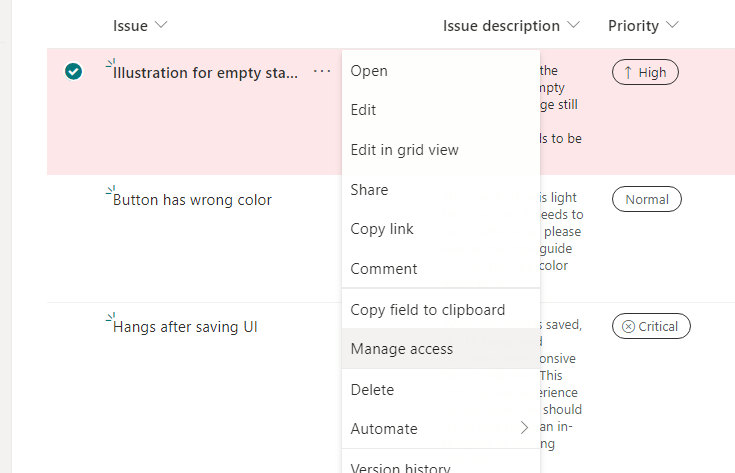
Task: Expand the Automate submenu arrow
Action: tap(524, 428)
